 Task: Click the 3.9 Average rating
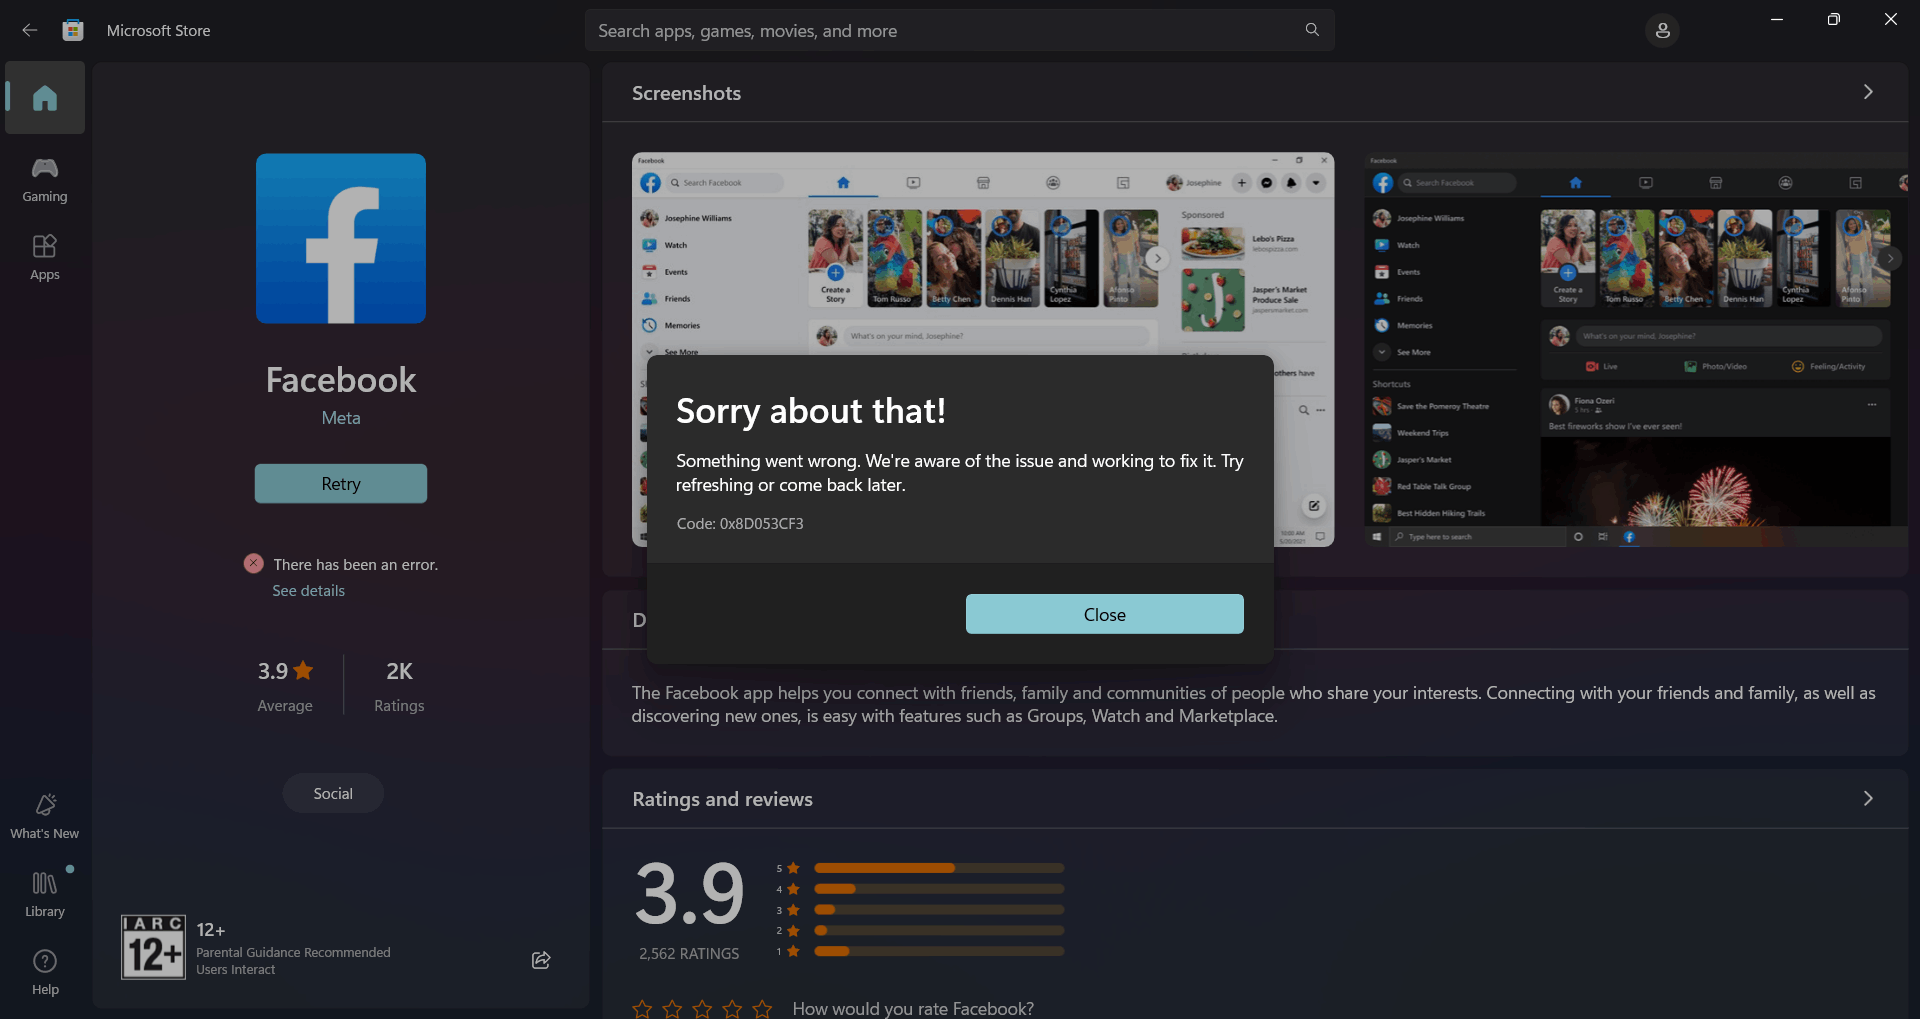[x=285, y=685]
